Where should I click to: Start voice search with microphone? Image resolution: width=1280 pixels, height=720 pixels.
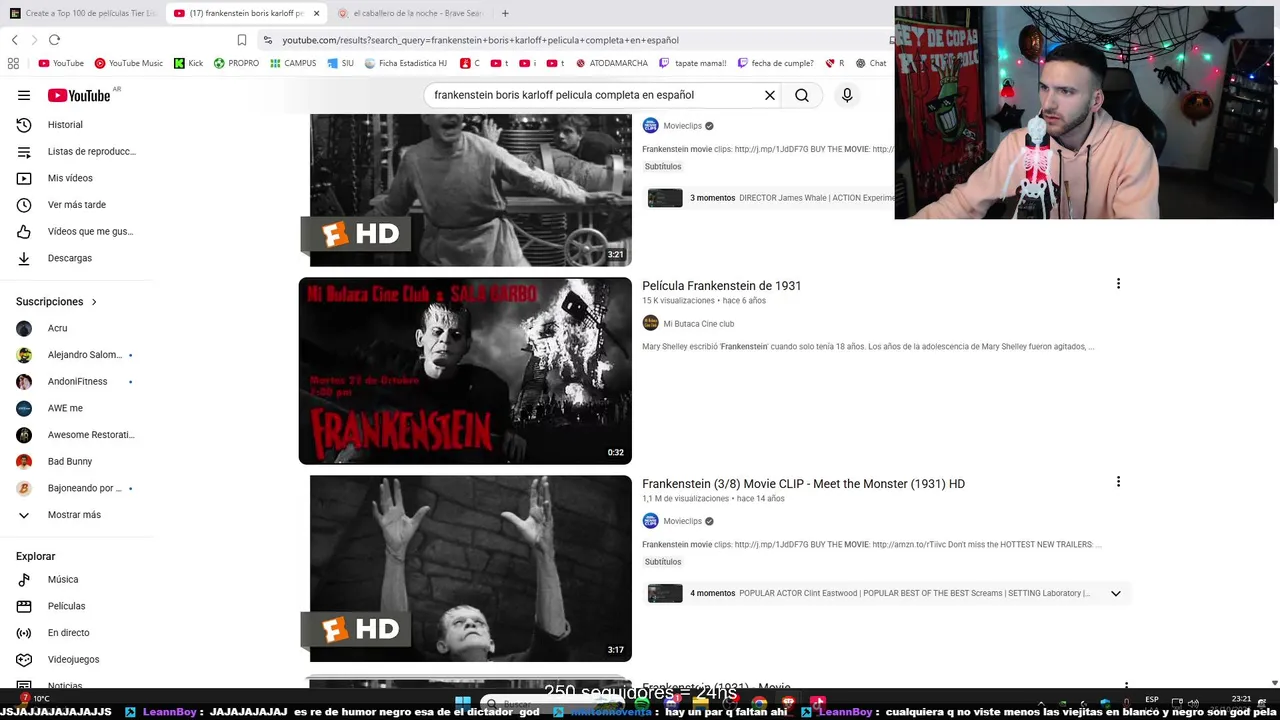click(847, 95)
